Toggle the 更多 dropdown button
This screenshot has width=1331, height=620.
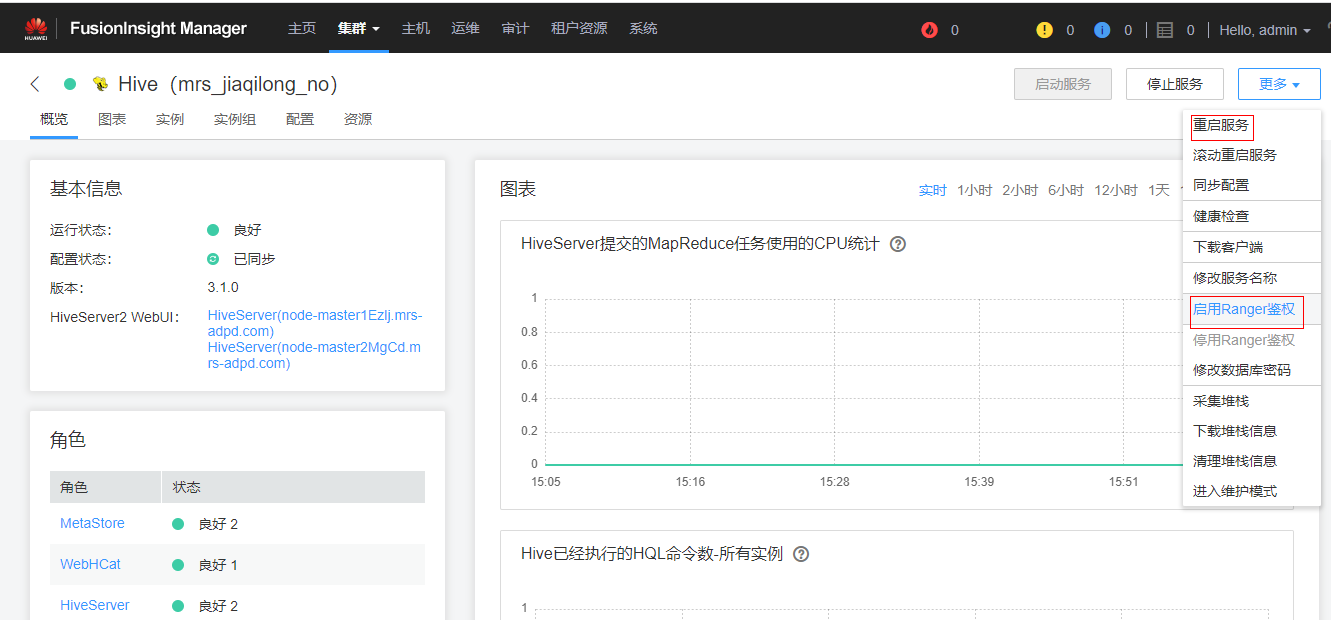click(x=1279, y=84)
